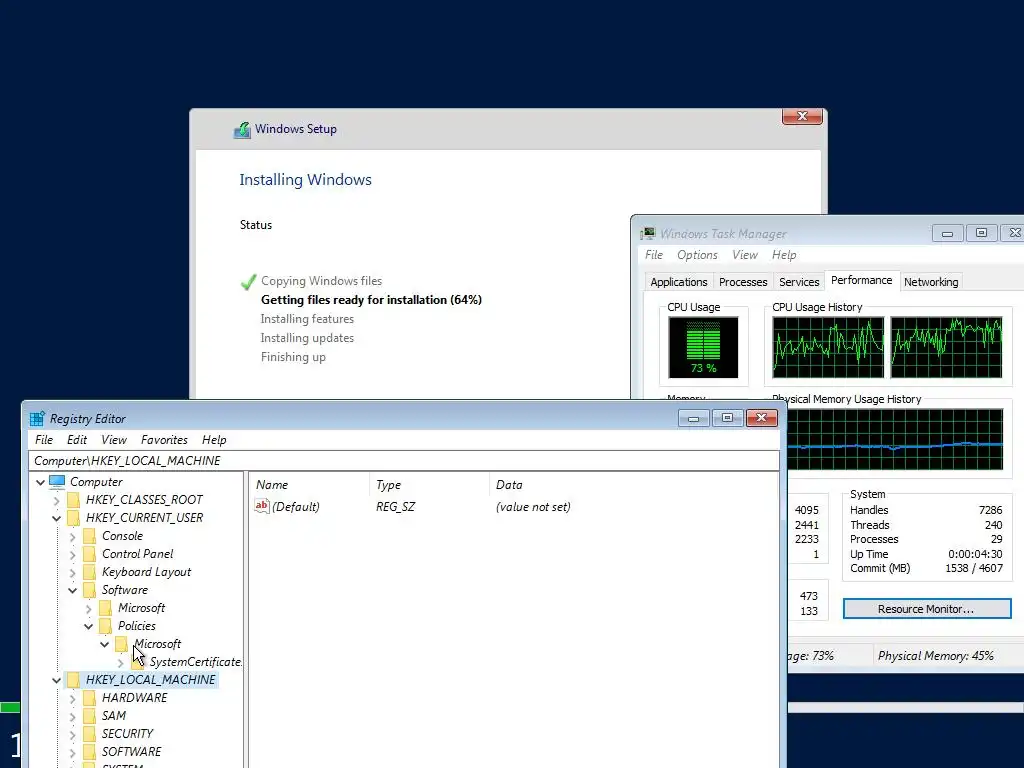Image resolution: width=1024 pixels, height=768 pixels.
Task: Switch to the Services tab
Action: tap(799, 282)
